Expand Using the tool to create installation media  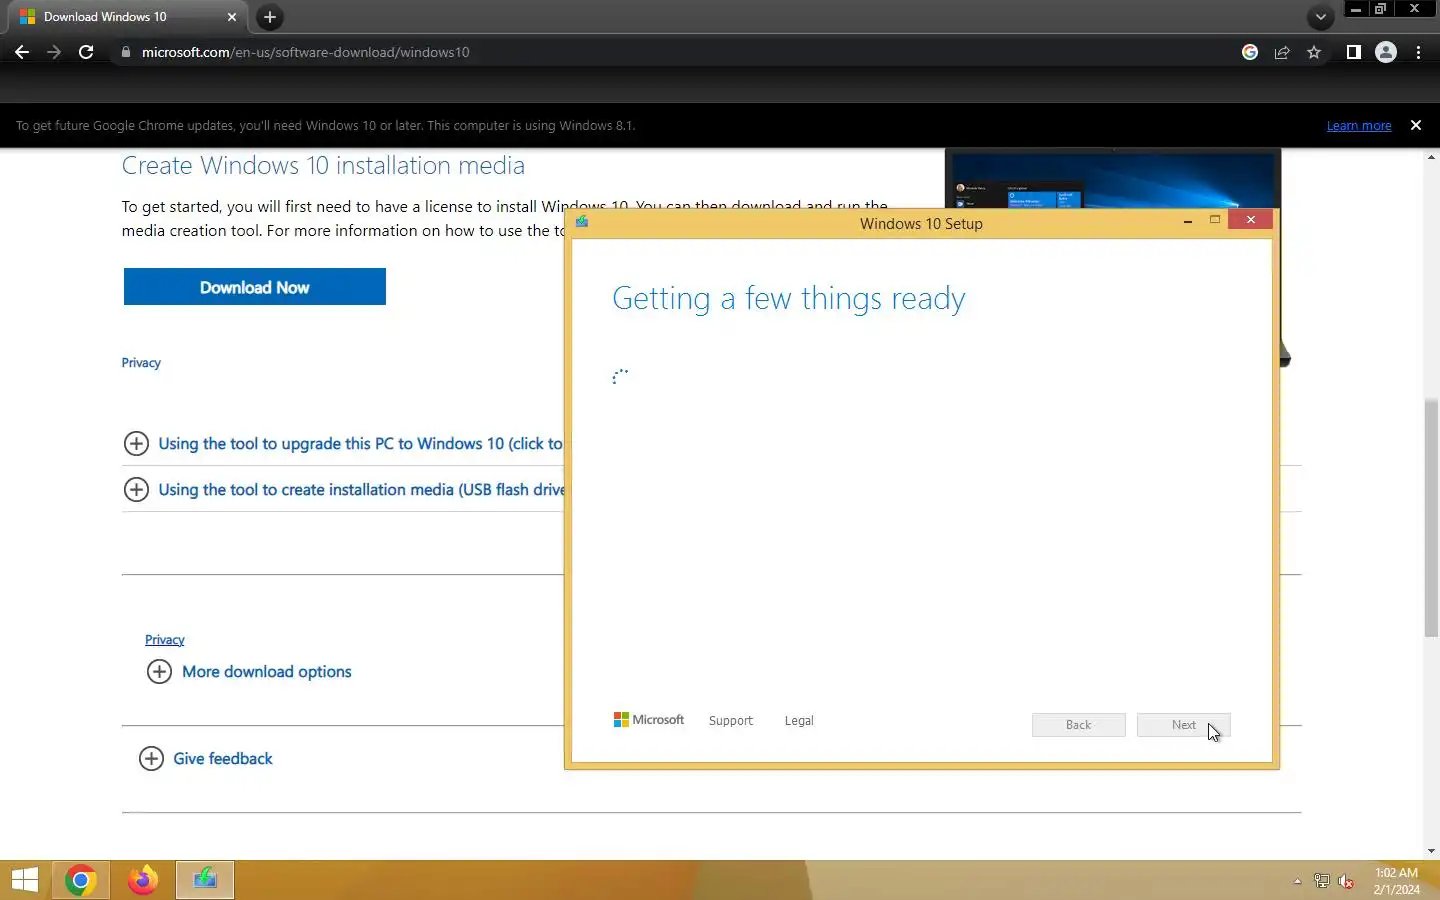tap(343, 489)
